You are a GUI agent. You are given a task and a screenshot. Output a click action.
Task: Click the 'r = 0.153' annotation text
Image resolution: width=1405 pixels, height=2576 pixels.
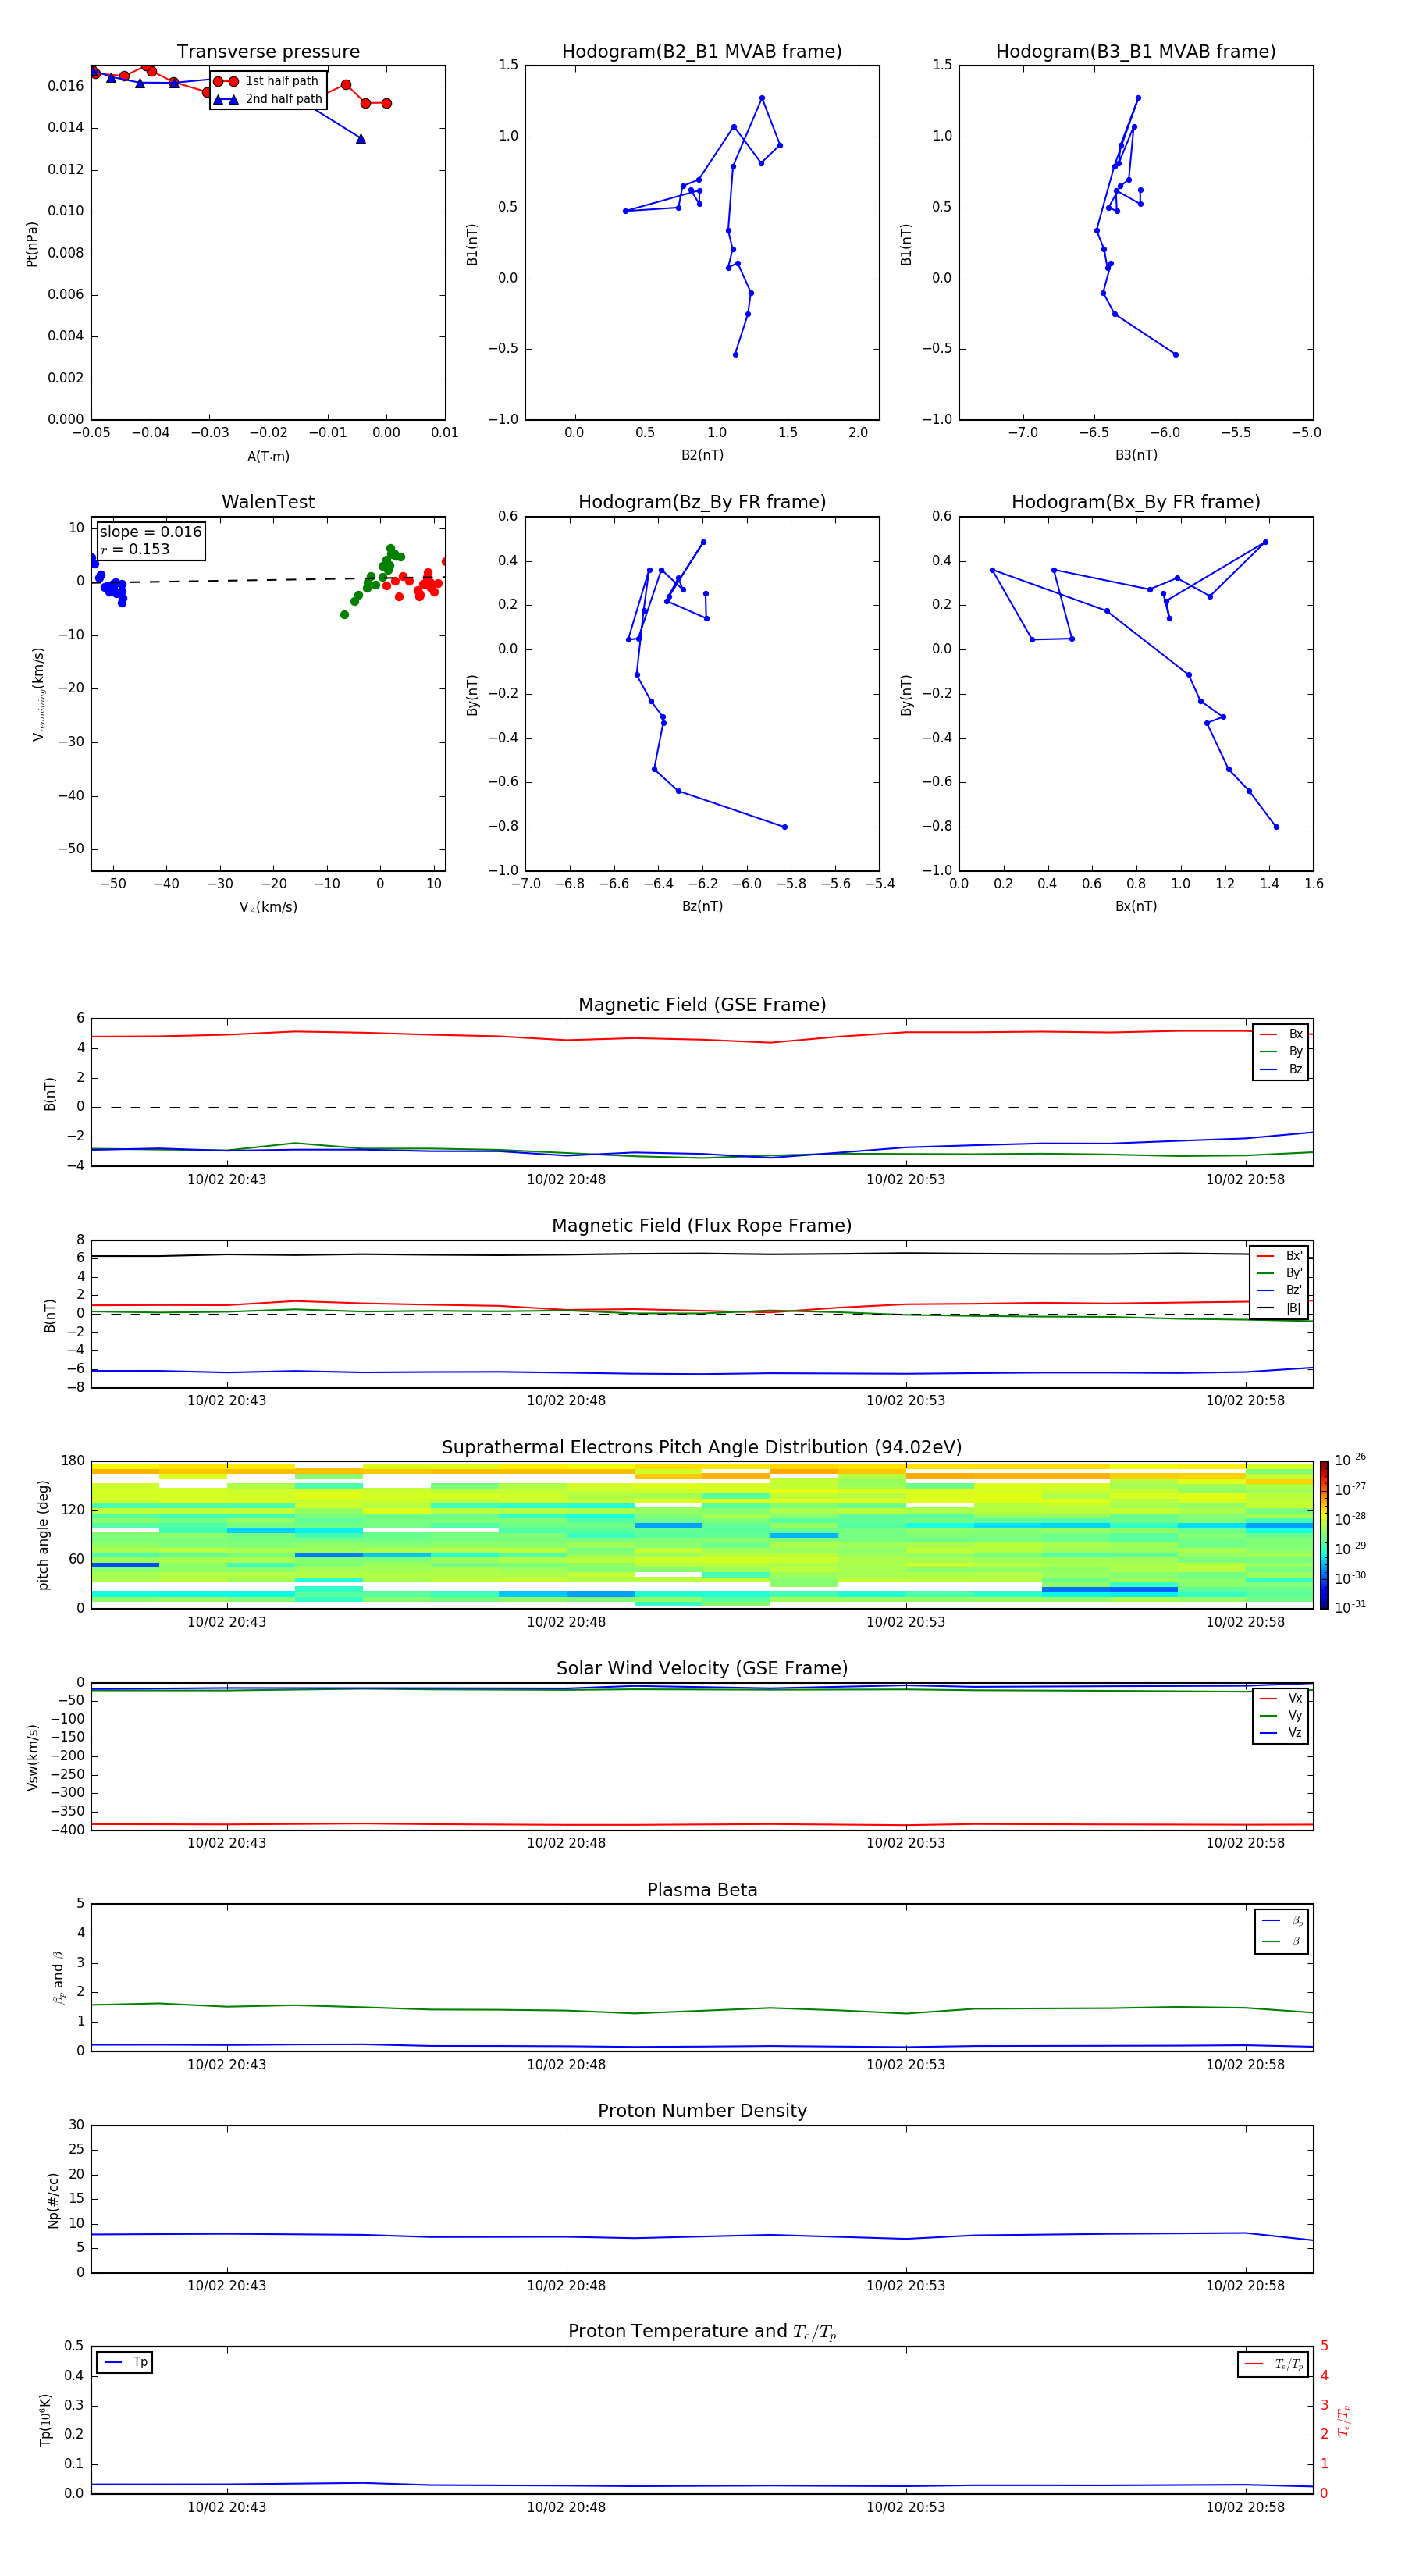coord(135,549)
